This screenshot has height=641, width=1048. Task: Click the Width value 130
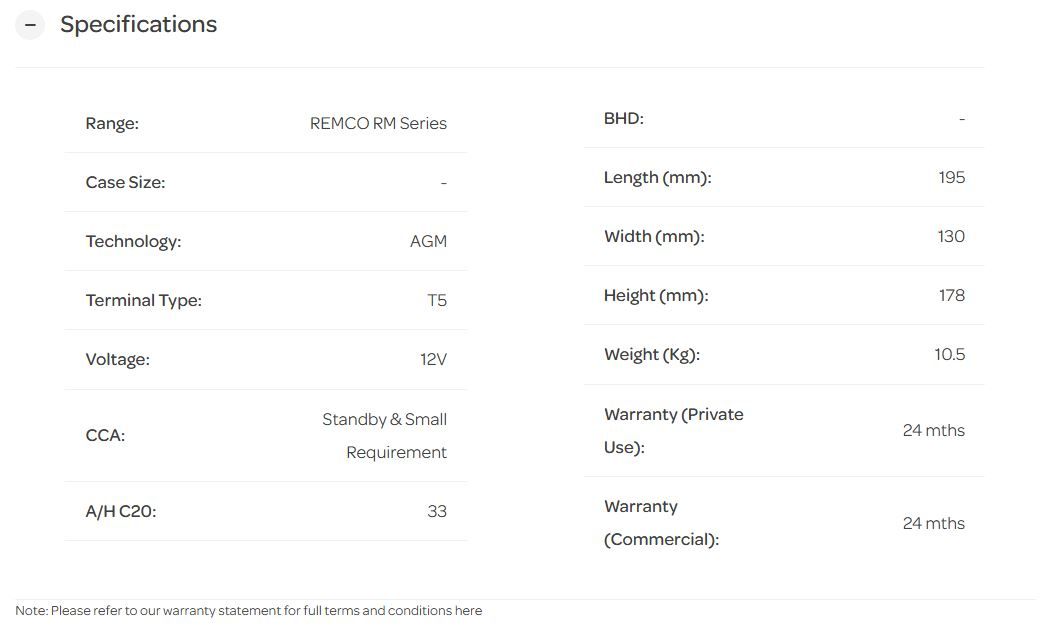pyautogui.click(x=951, y=237)
